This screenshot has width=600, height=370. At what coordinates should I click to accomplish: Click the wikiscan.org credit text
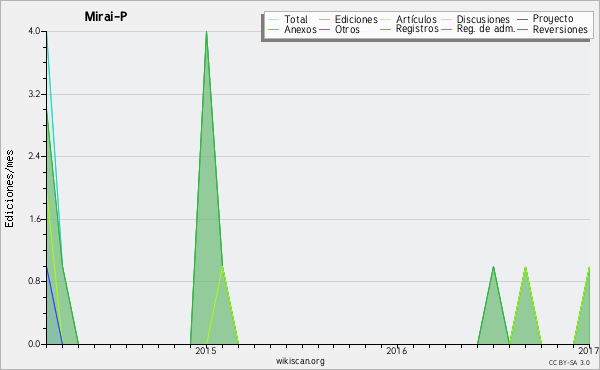[x=300, y=361]
